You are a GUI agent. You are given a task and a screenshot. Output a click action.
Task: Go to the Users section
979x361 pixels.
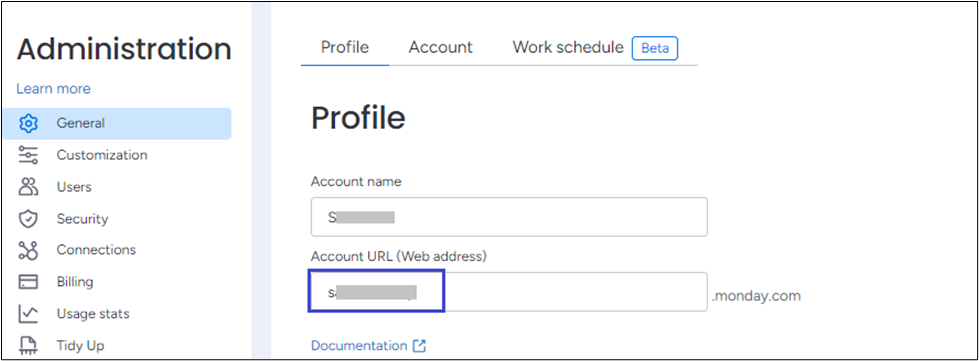click(74, 187)
